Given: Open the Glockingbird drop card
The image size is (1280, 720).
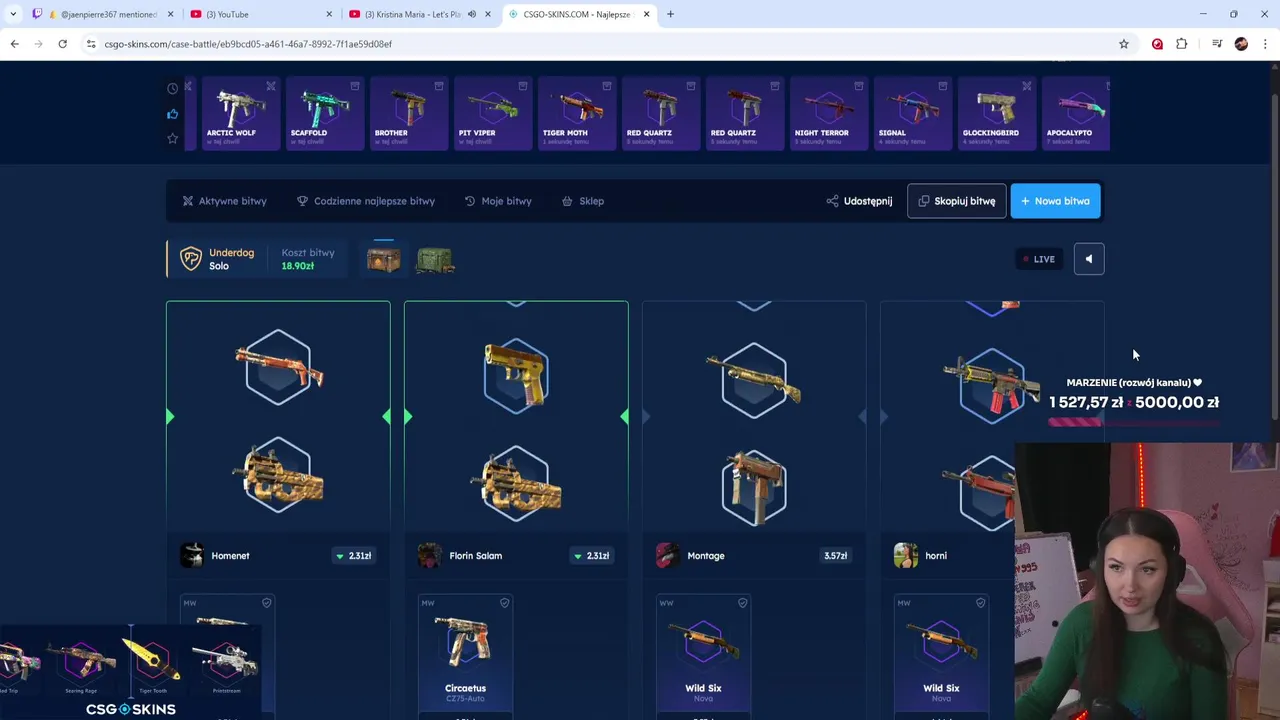Looking at the screenshot, I should [996, 113].
